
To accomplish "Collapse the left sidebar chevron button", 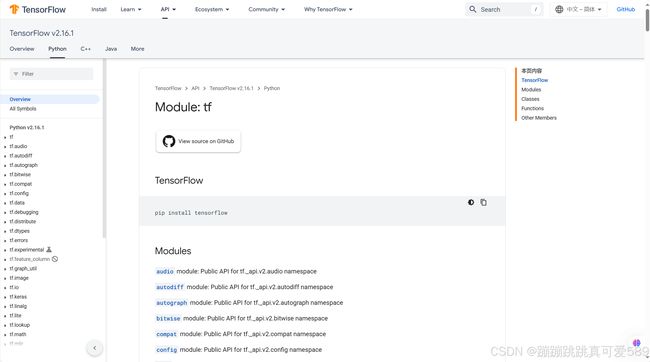I will (95, 348).
